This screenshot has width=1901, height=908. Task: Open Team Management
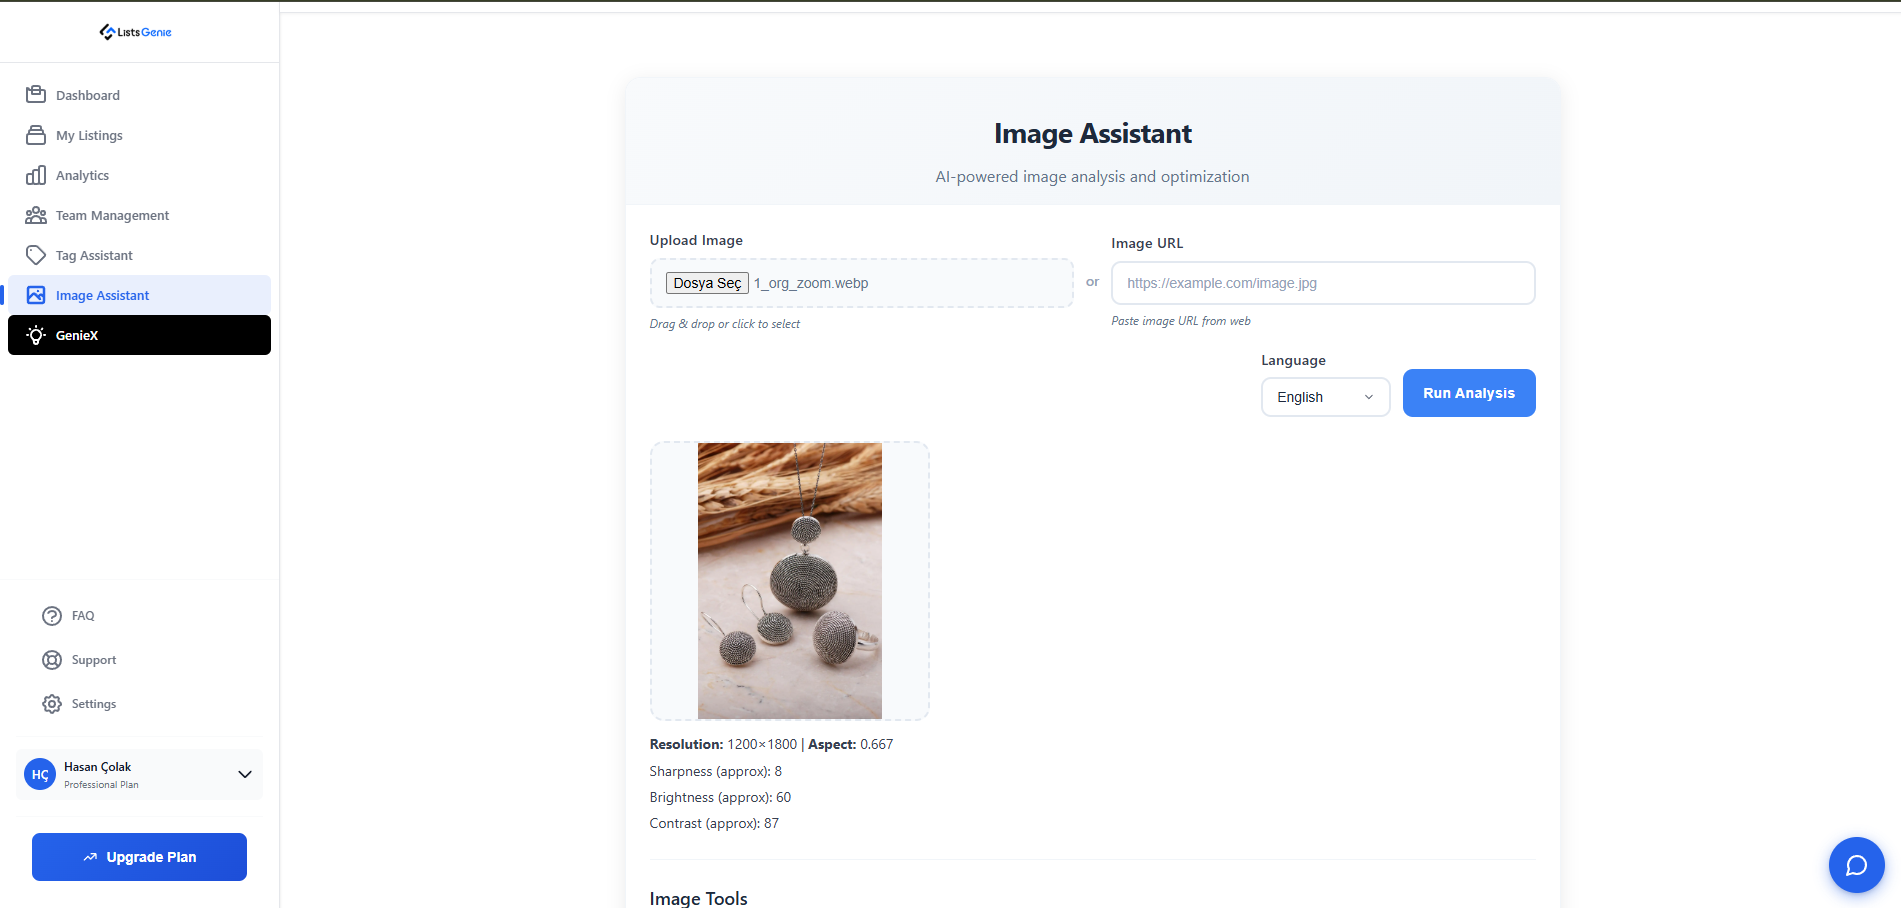[139, 215]
